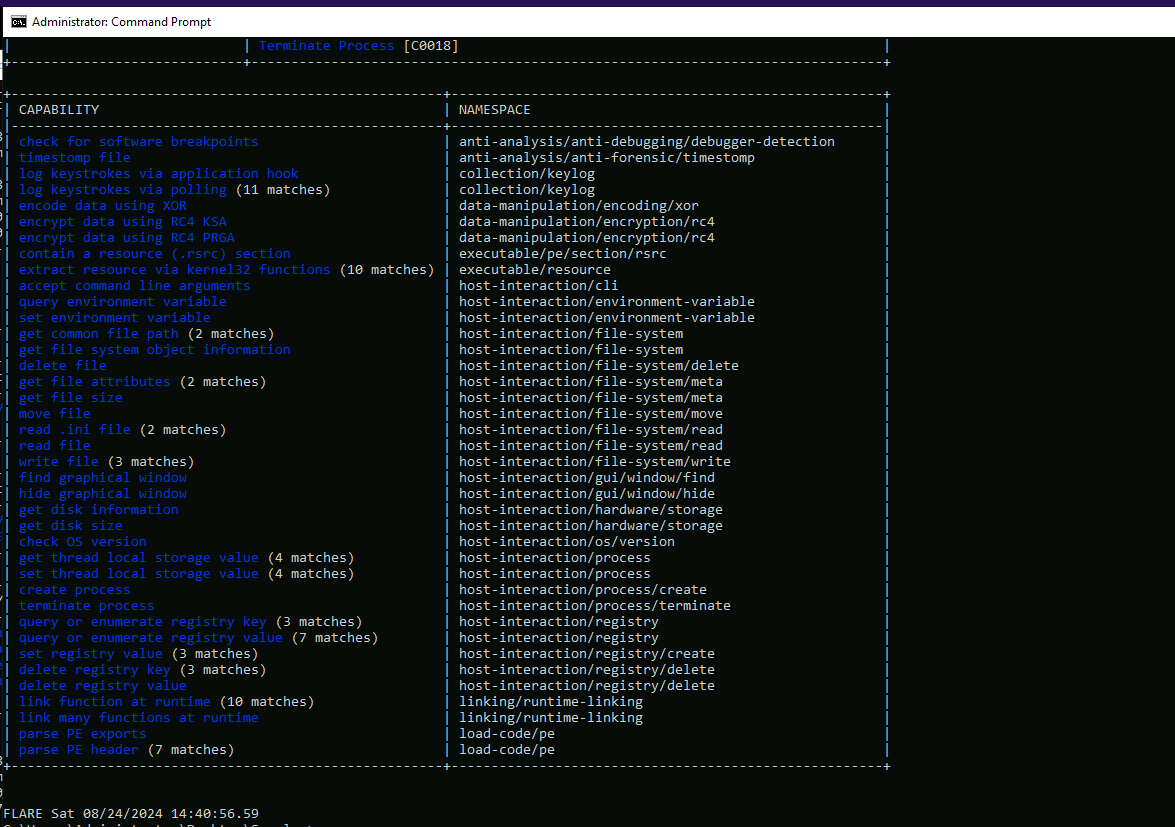
Task: Click the 'Administrator: Command Prompt' window title
Action: pos(121,22)
